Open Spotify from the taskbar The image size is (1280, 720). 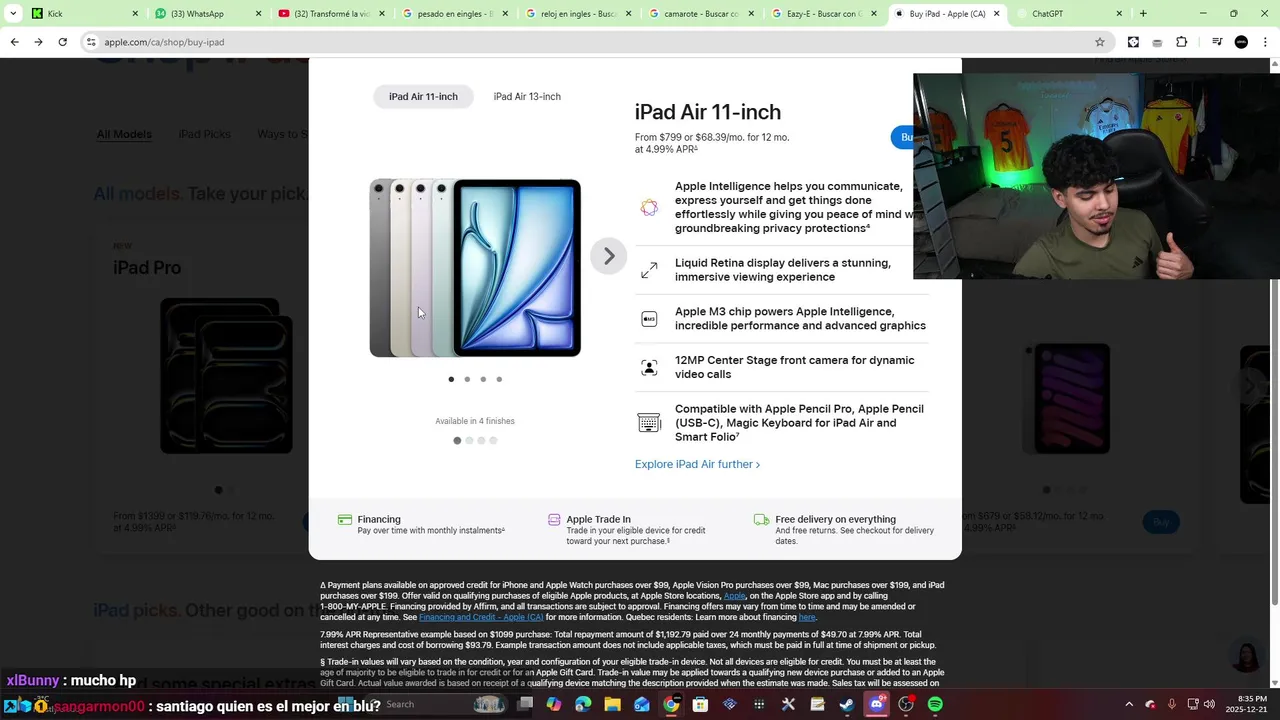pos(935,704)
